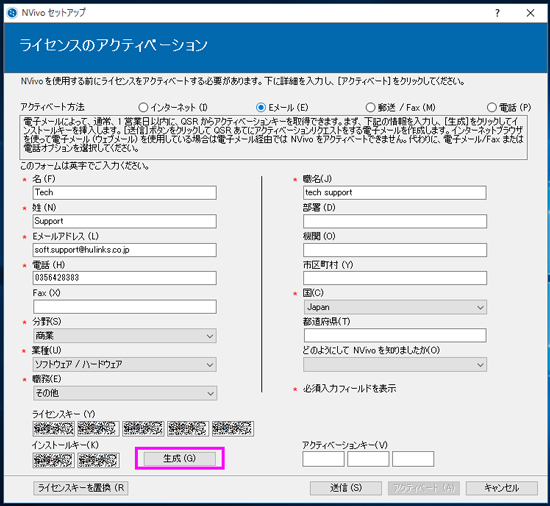The image size is (550, 506).
Task: Click the 都道府県 input field
Action: pyautogui.click(x=395, y=336)
